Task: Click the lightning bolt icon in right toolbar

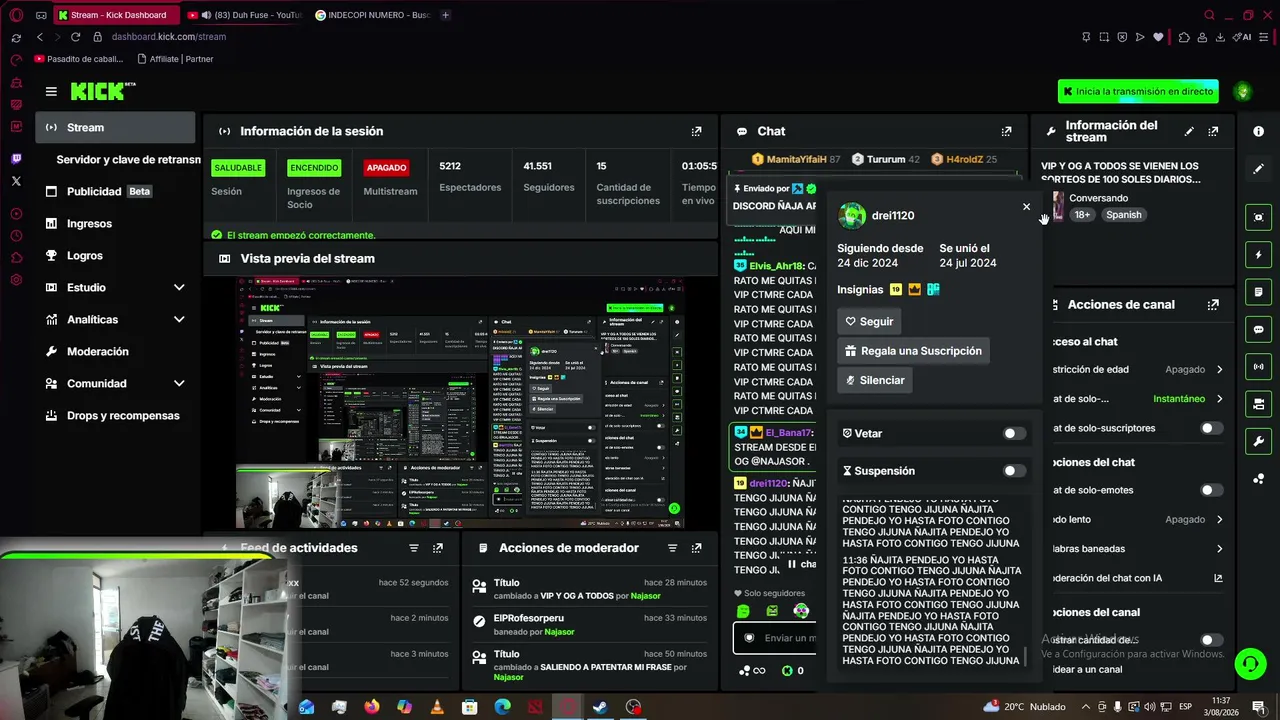Action: [x=1258, y=255]
